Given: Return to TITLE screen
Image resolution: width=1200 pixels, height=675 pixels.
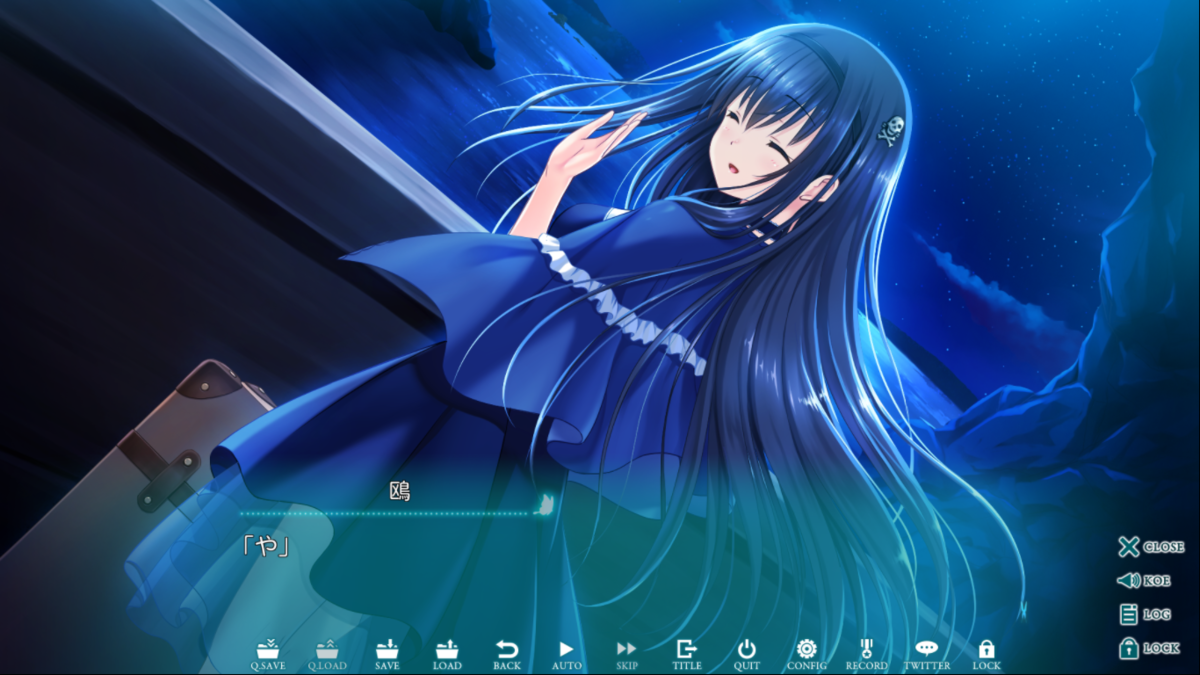Looking at the screenshot, I should click(687, 655).
